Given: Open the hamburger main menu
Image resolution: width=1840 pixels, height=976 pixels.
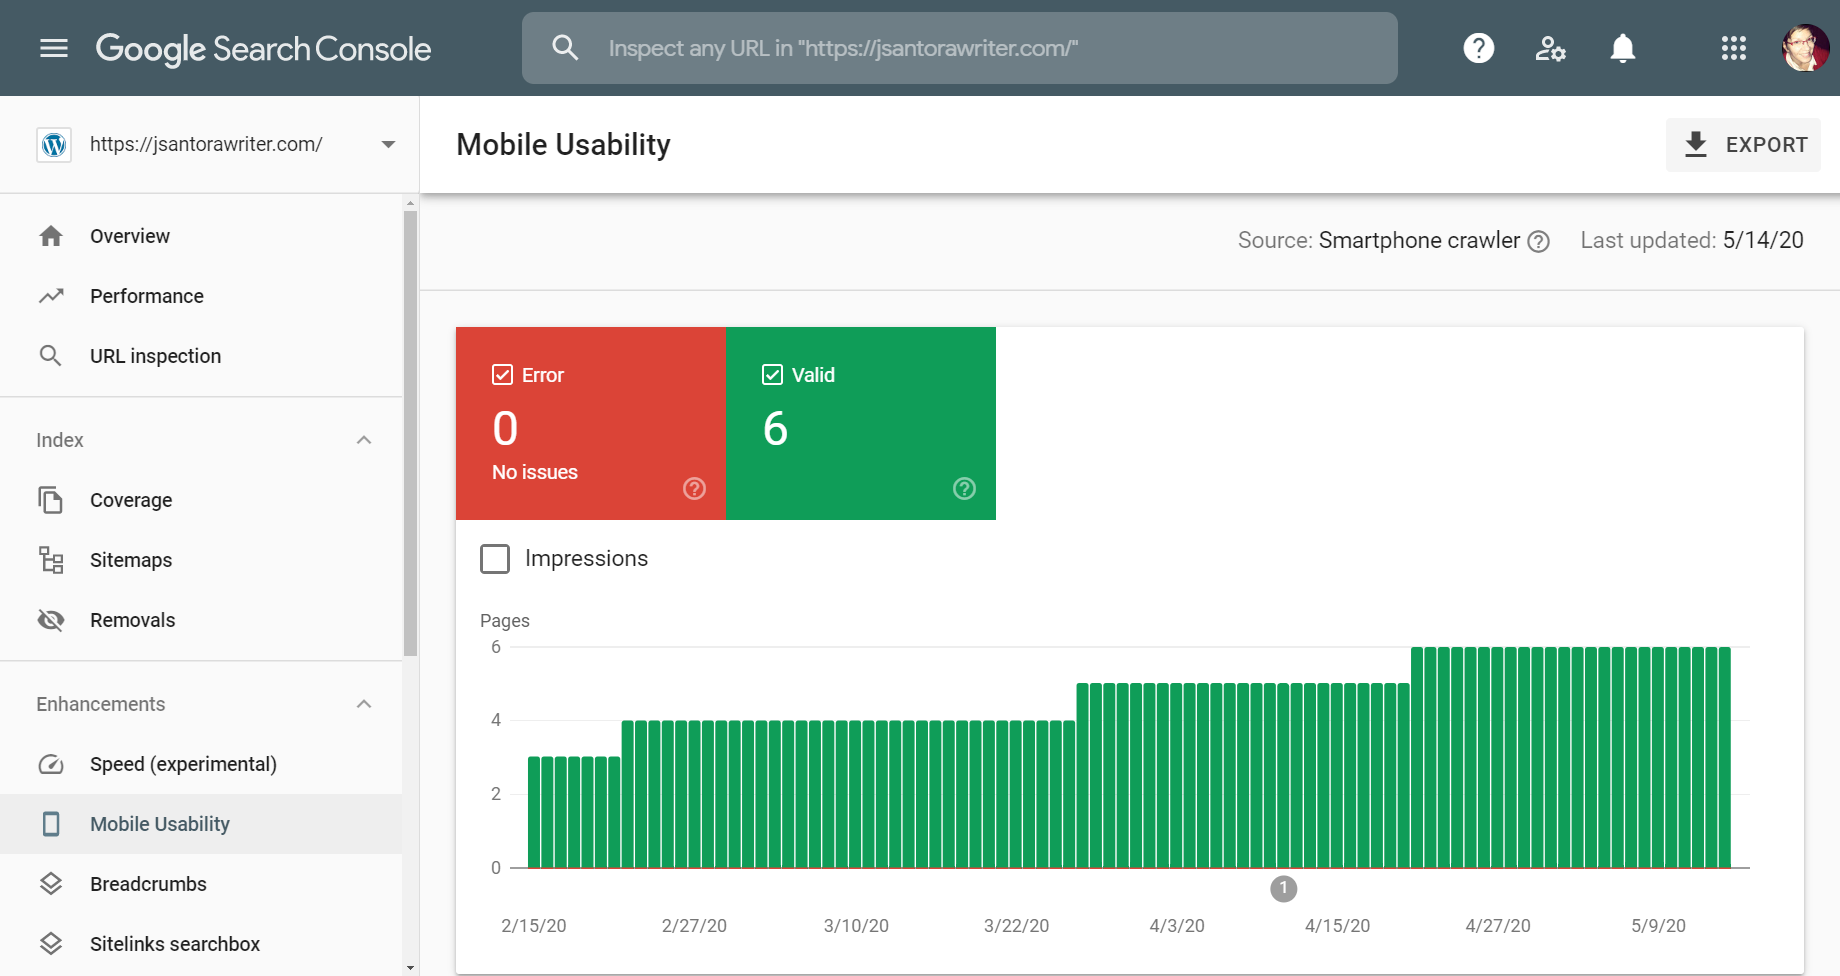Looking at the screenshot, I should [x=54, y=48].
